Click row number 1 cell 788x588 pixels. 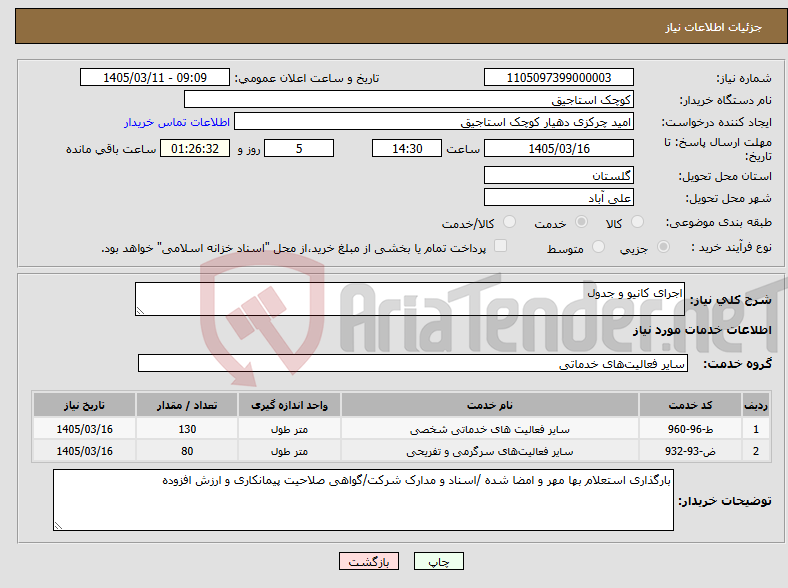tap(756, 429)
